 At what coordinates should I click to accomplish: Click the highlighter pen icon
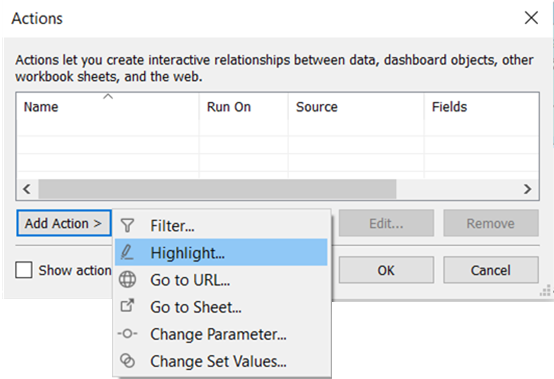point(127,252)
